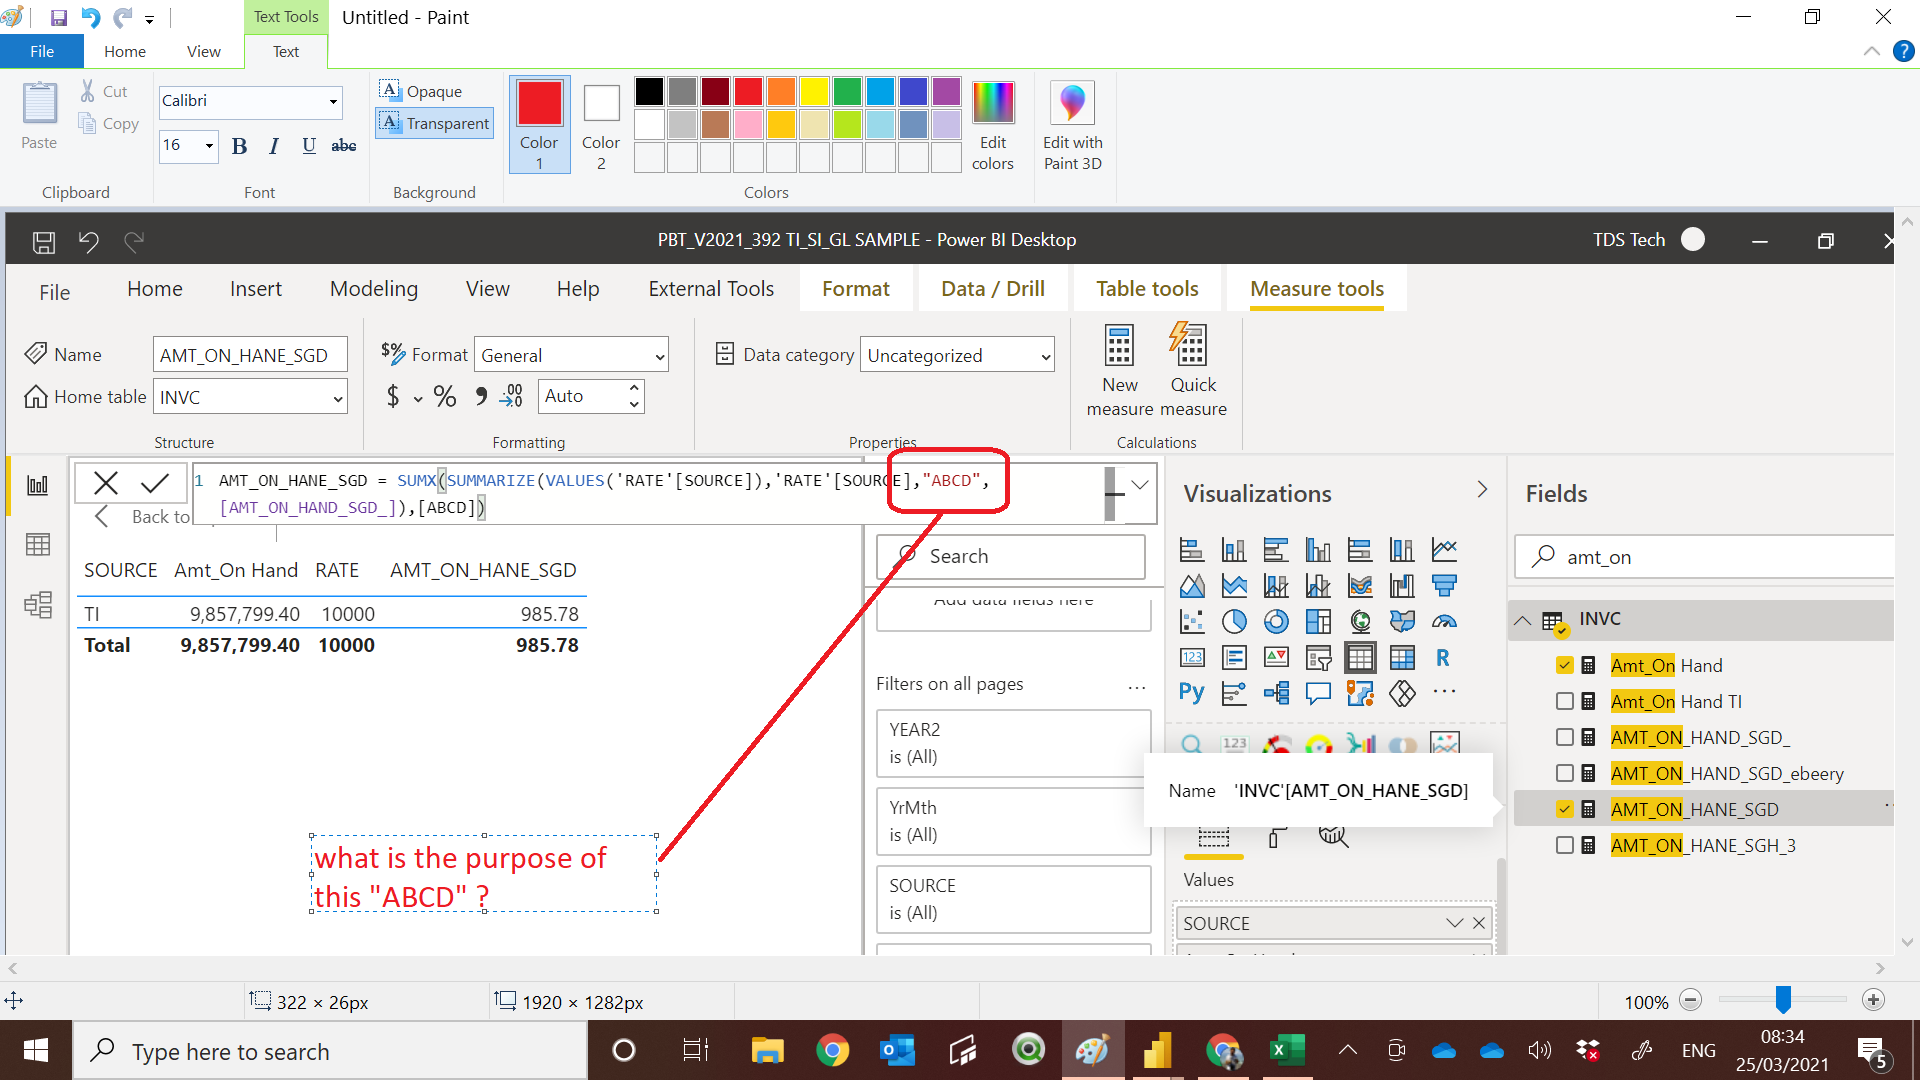Check the AMT_ON_HAND_SGD_ebeery field
Image resolution: width=1920 pixels, height=1080 pixels.
tap(1565, 774)
